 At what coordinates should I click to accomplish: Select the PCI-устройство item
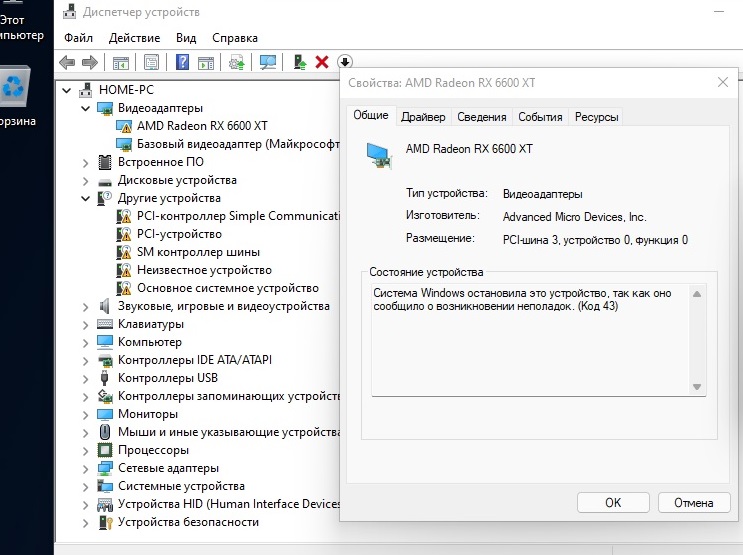(x=179, y=234)
